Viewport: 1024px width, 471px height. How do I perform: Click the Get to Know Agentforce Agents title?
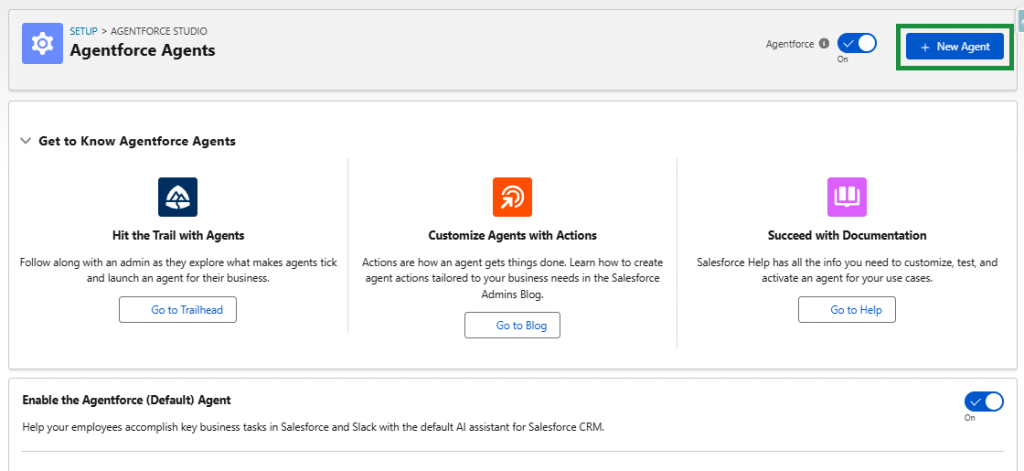click(137, 141)
